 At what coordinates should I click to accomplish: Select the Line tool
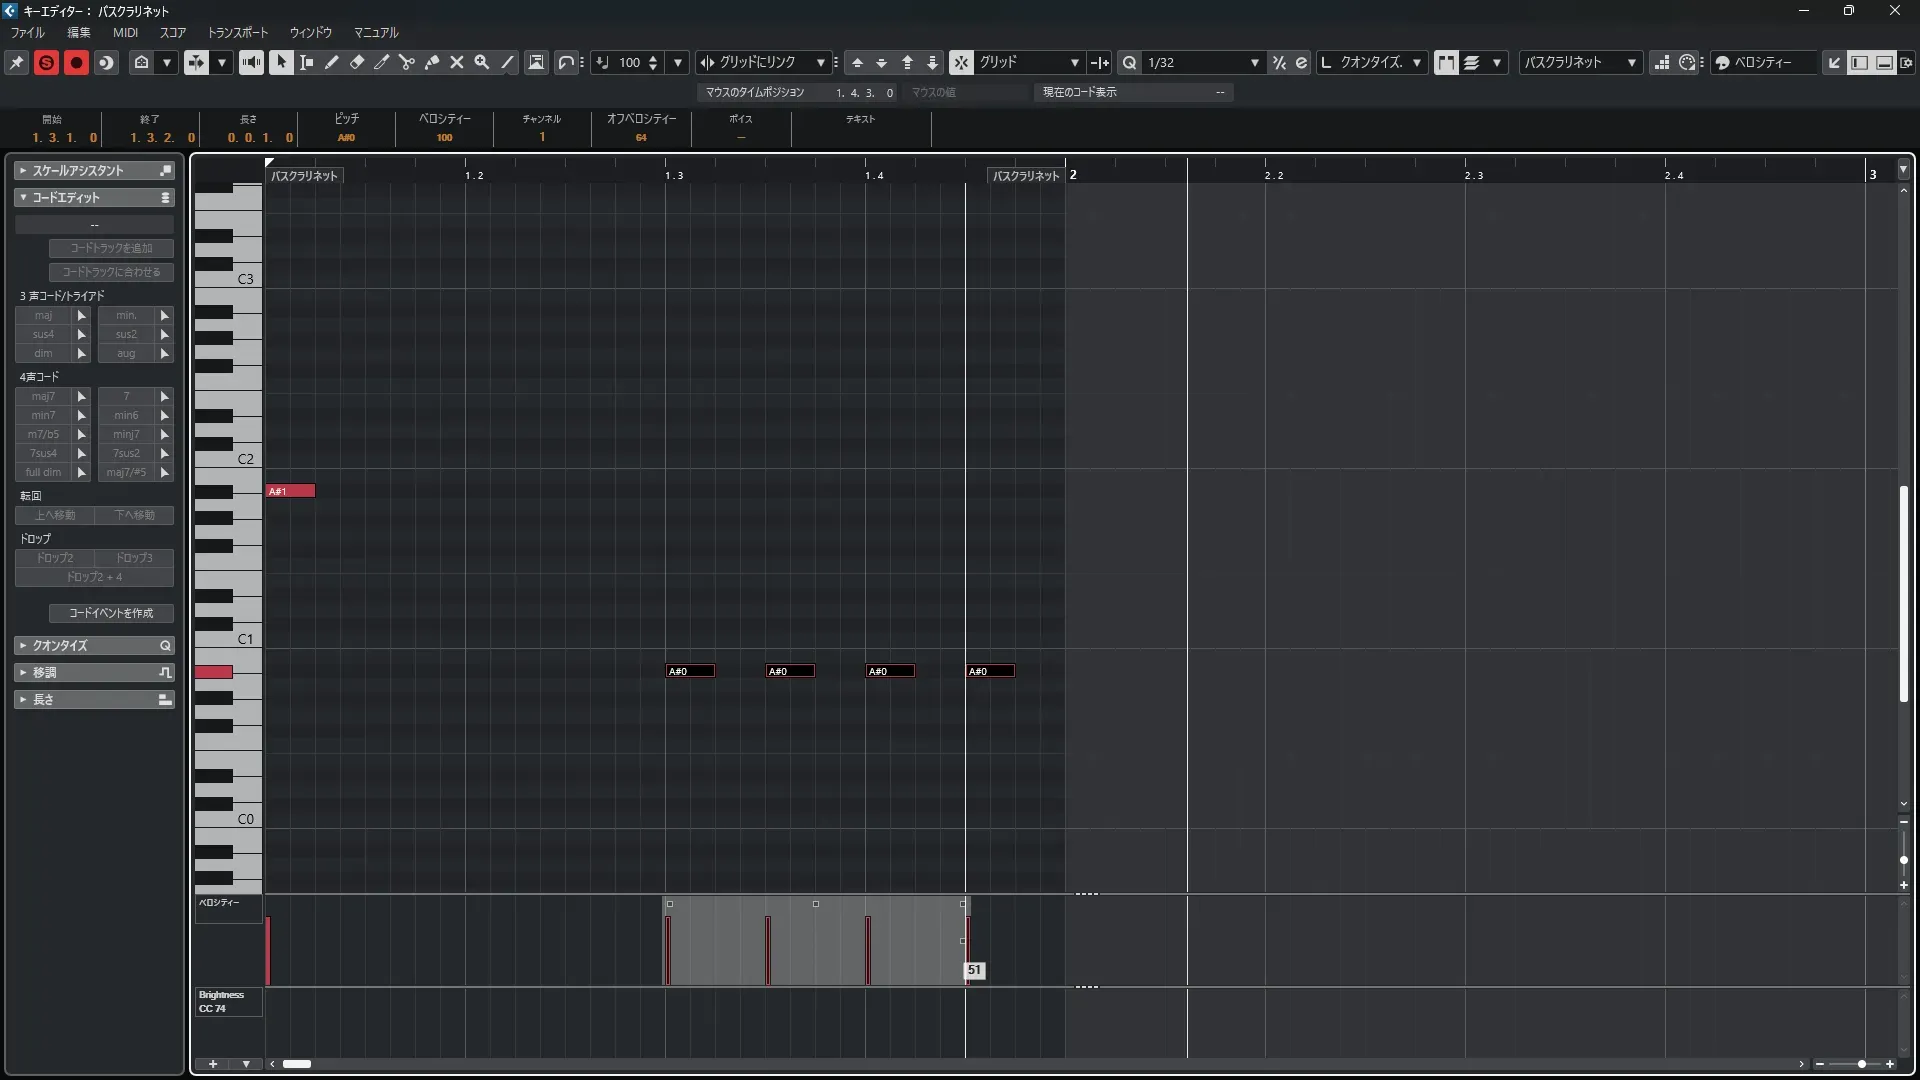(507, 62)
